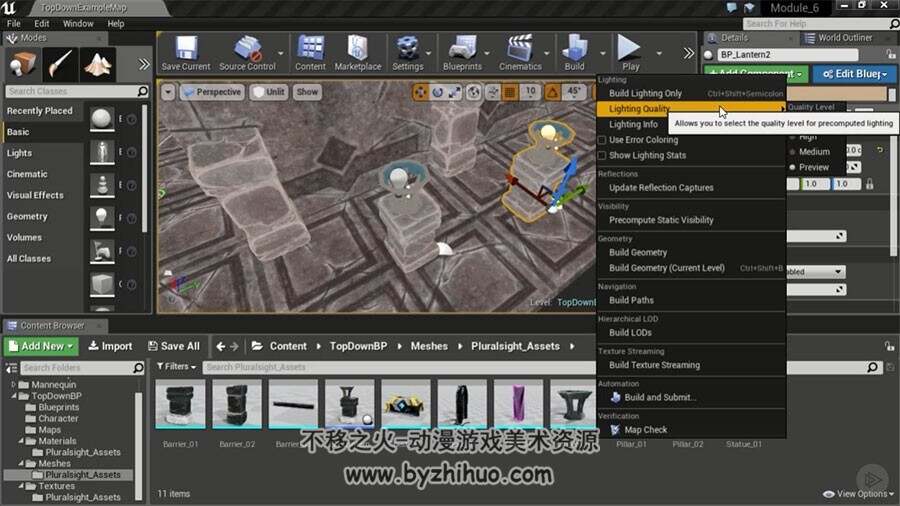Viewport: 900px width, 506px height.
Task: Collapse the TopDownBP folder in tree
Action: pyautogui.click(x=14, y=396)
